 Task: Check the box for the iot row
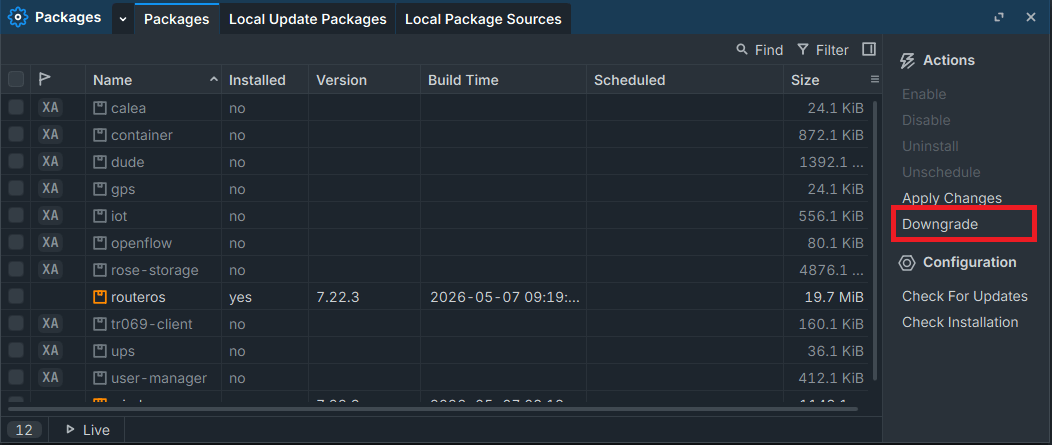(16, 215)
